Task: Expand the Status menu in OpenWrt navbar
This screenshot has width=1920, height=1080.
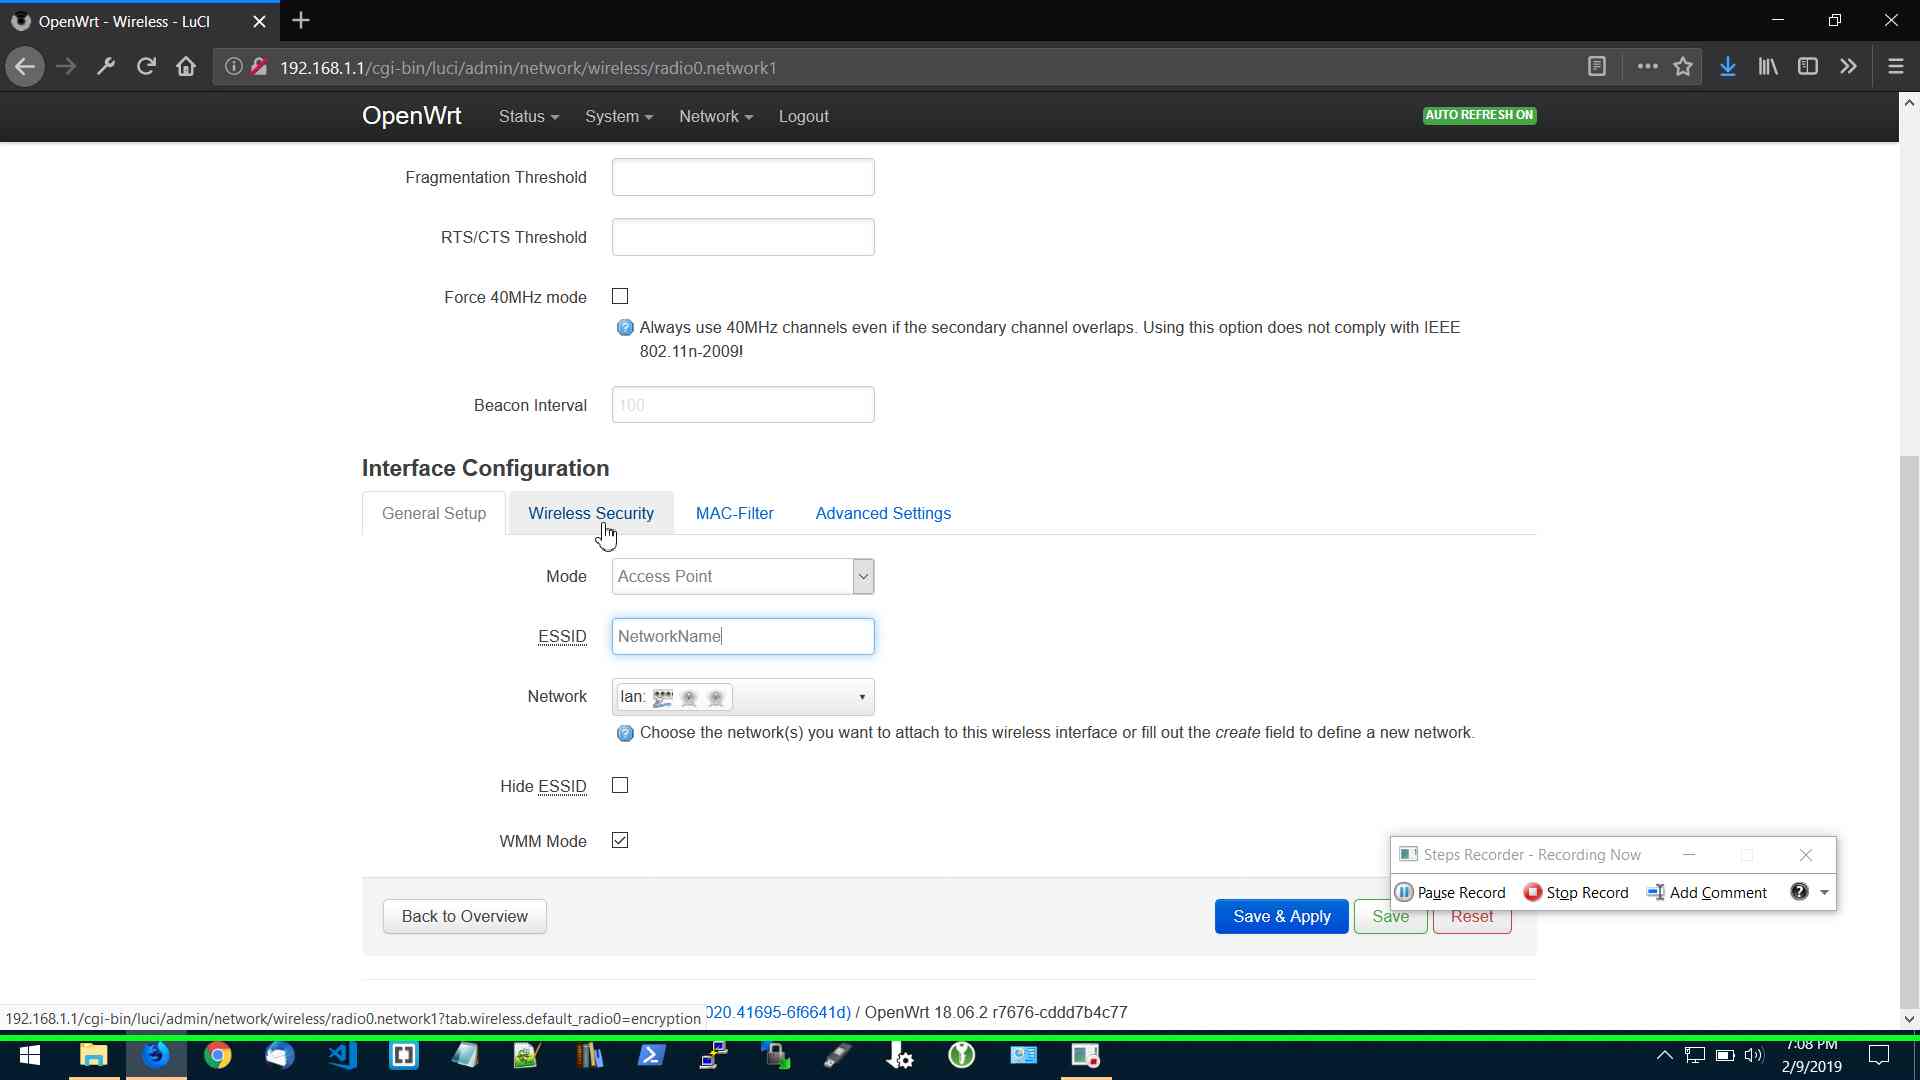Action: point(528,116)
